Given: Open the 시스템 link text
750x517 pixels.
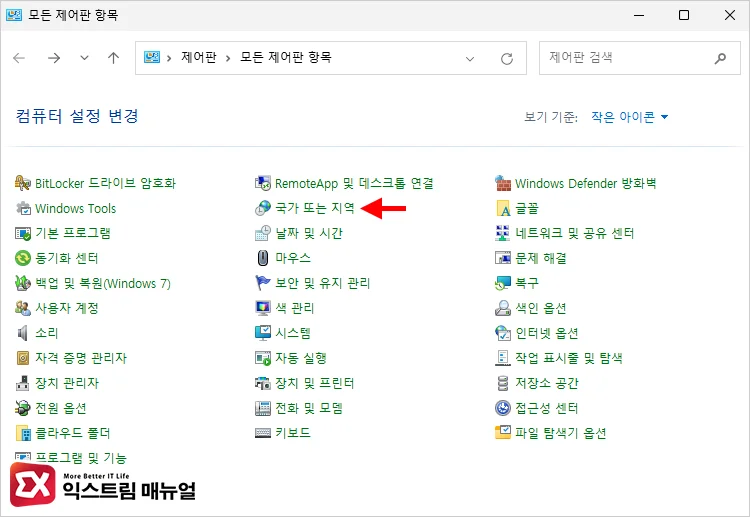Looking at the screenshot, I should [293, 333].
